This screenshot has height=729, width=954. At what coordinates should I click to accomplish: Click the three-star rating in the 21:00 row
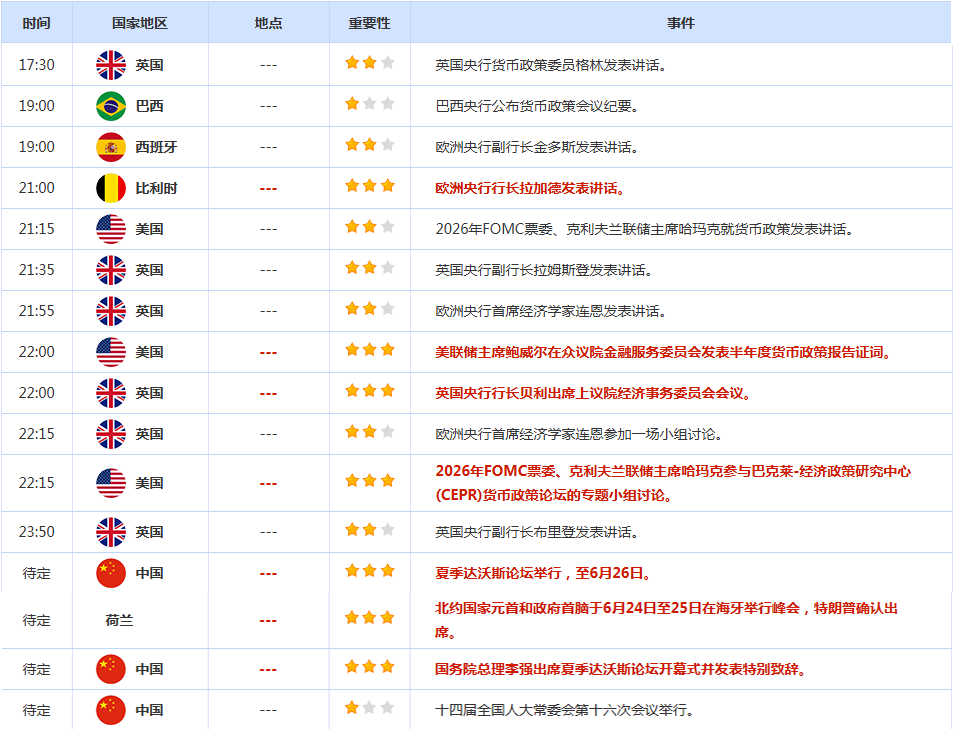[369, 186]
